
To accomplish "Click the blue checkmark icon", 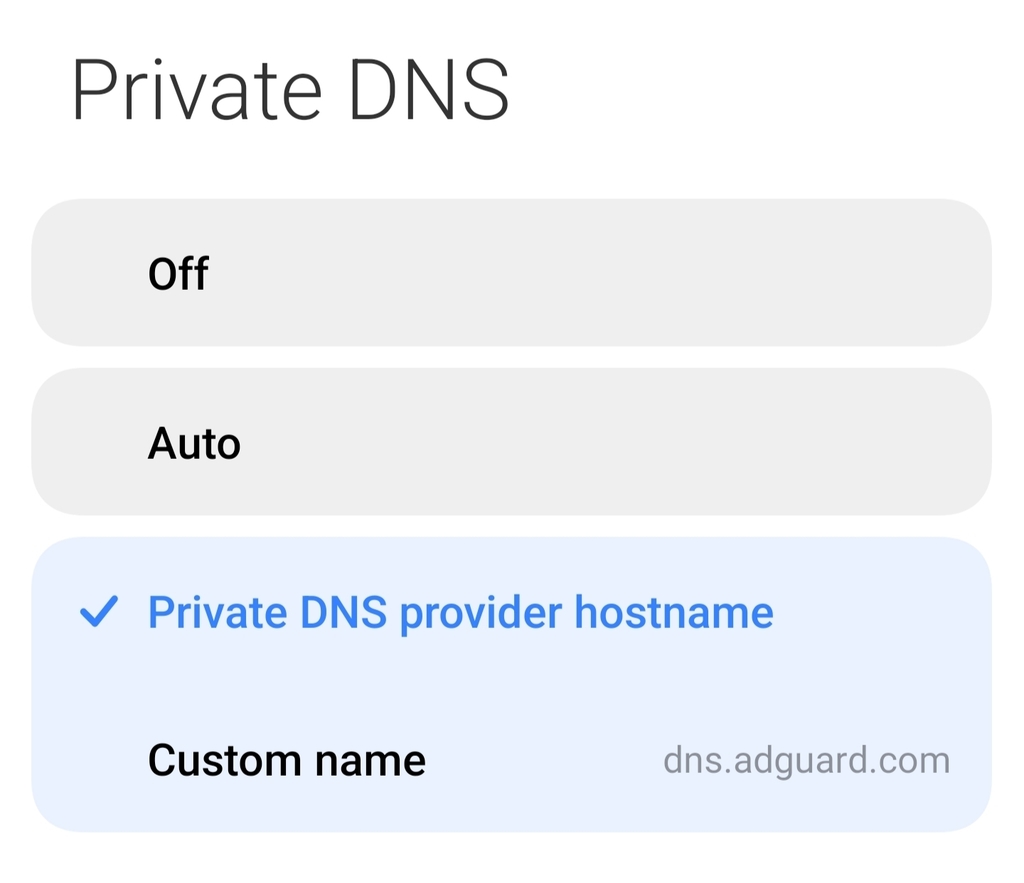I will [99, 612].
